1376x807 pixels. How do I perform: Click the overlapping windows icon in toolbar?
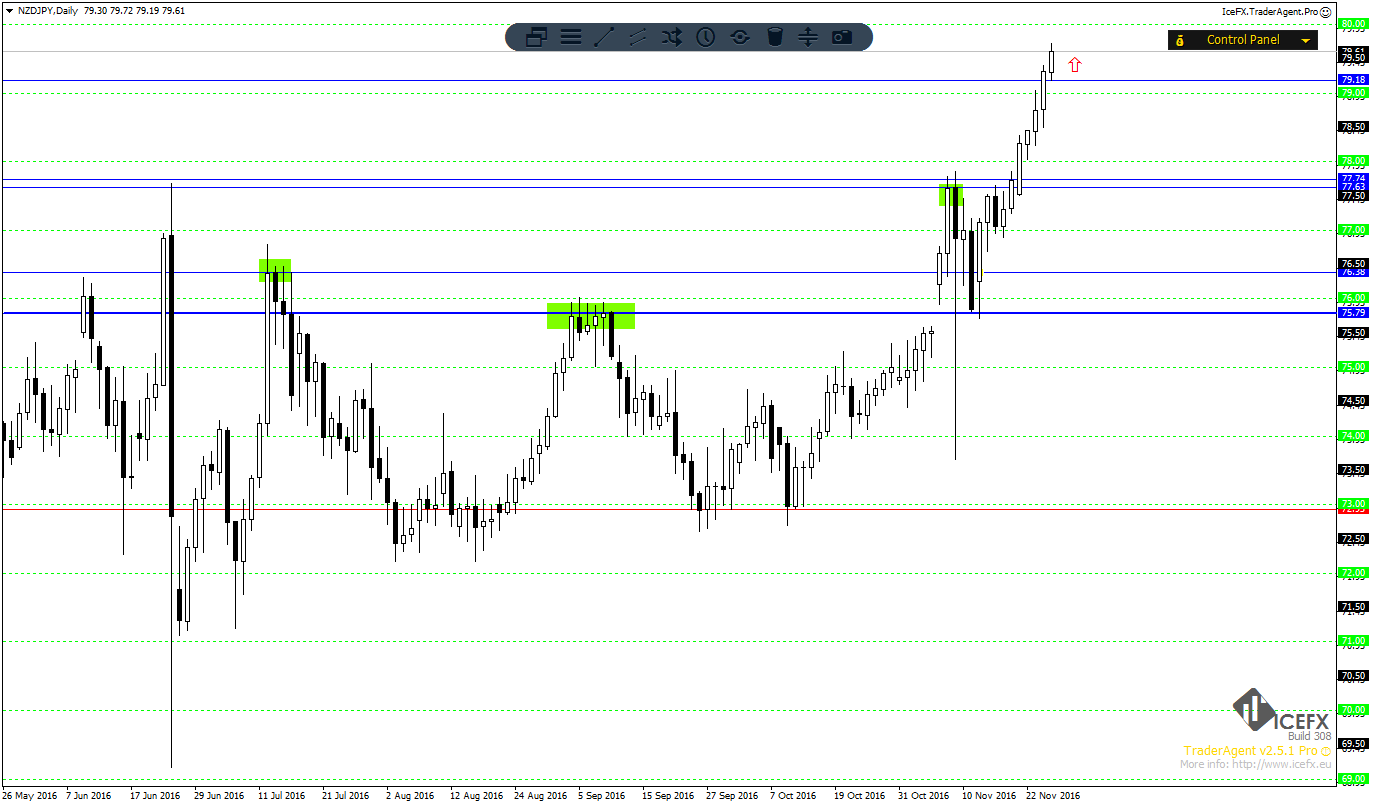pyautogui.click(x=536, y=38)
